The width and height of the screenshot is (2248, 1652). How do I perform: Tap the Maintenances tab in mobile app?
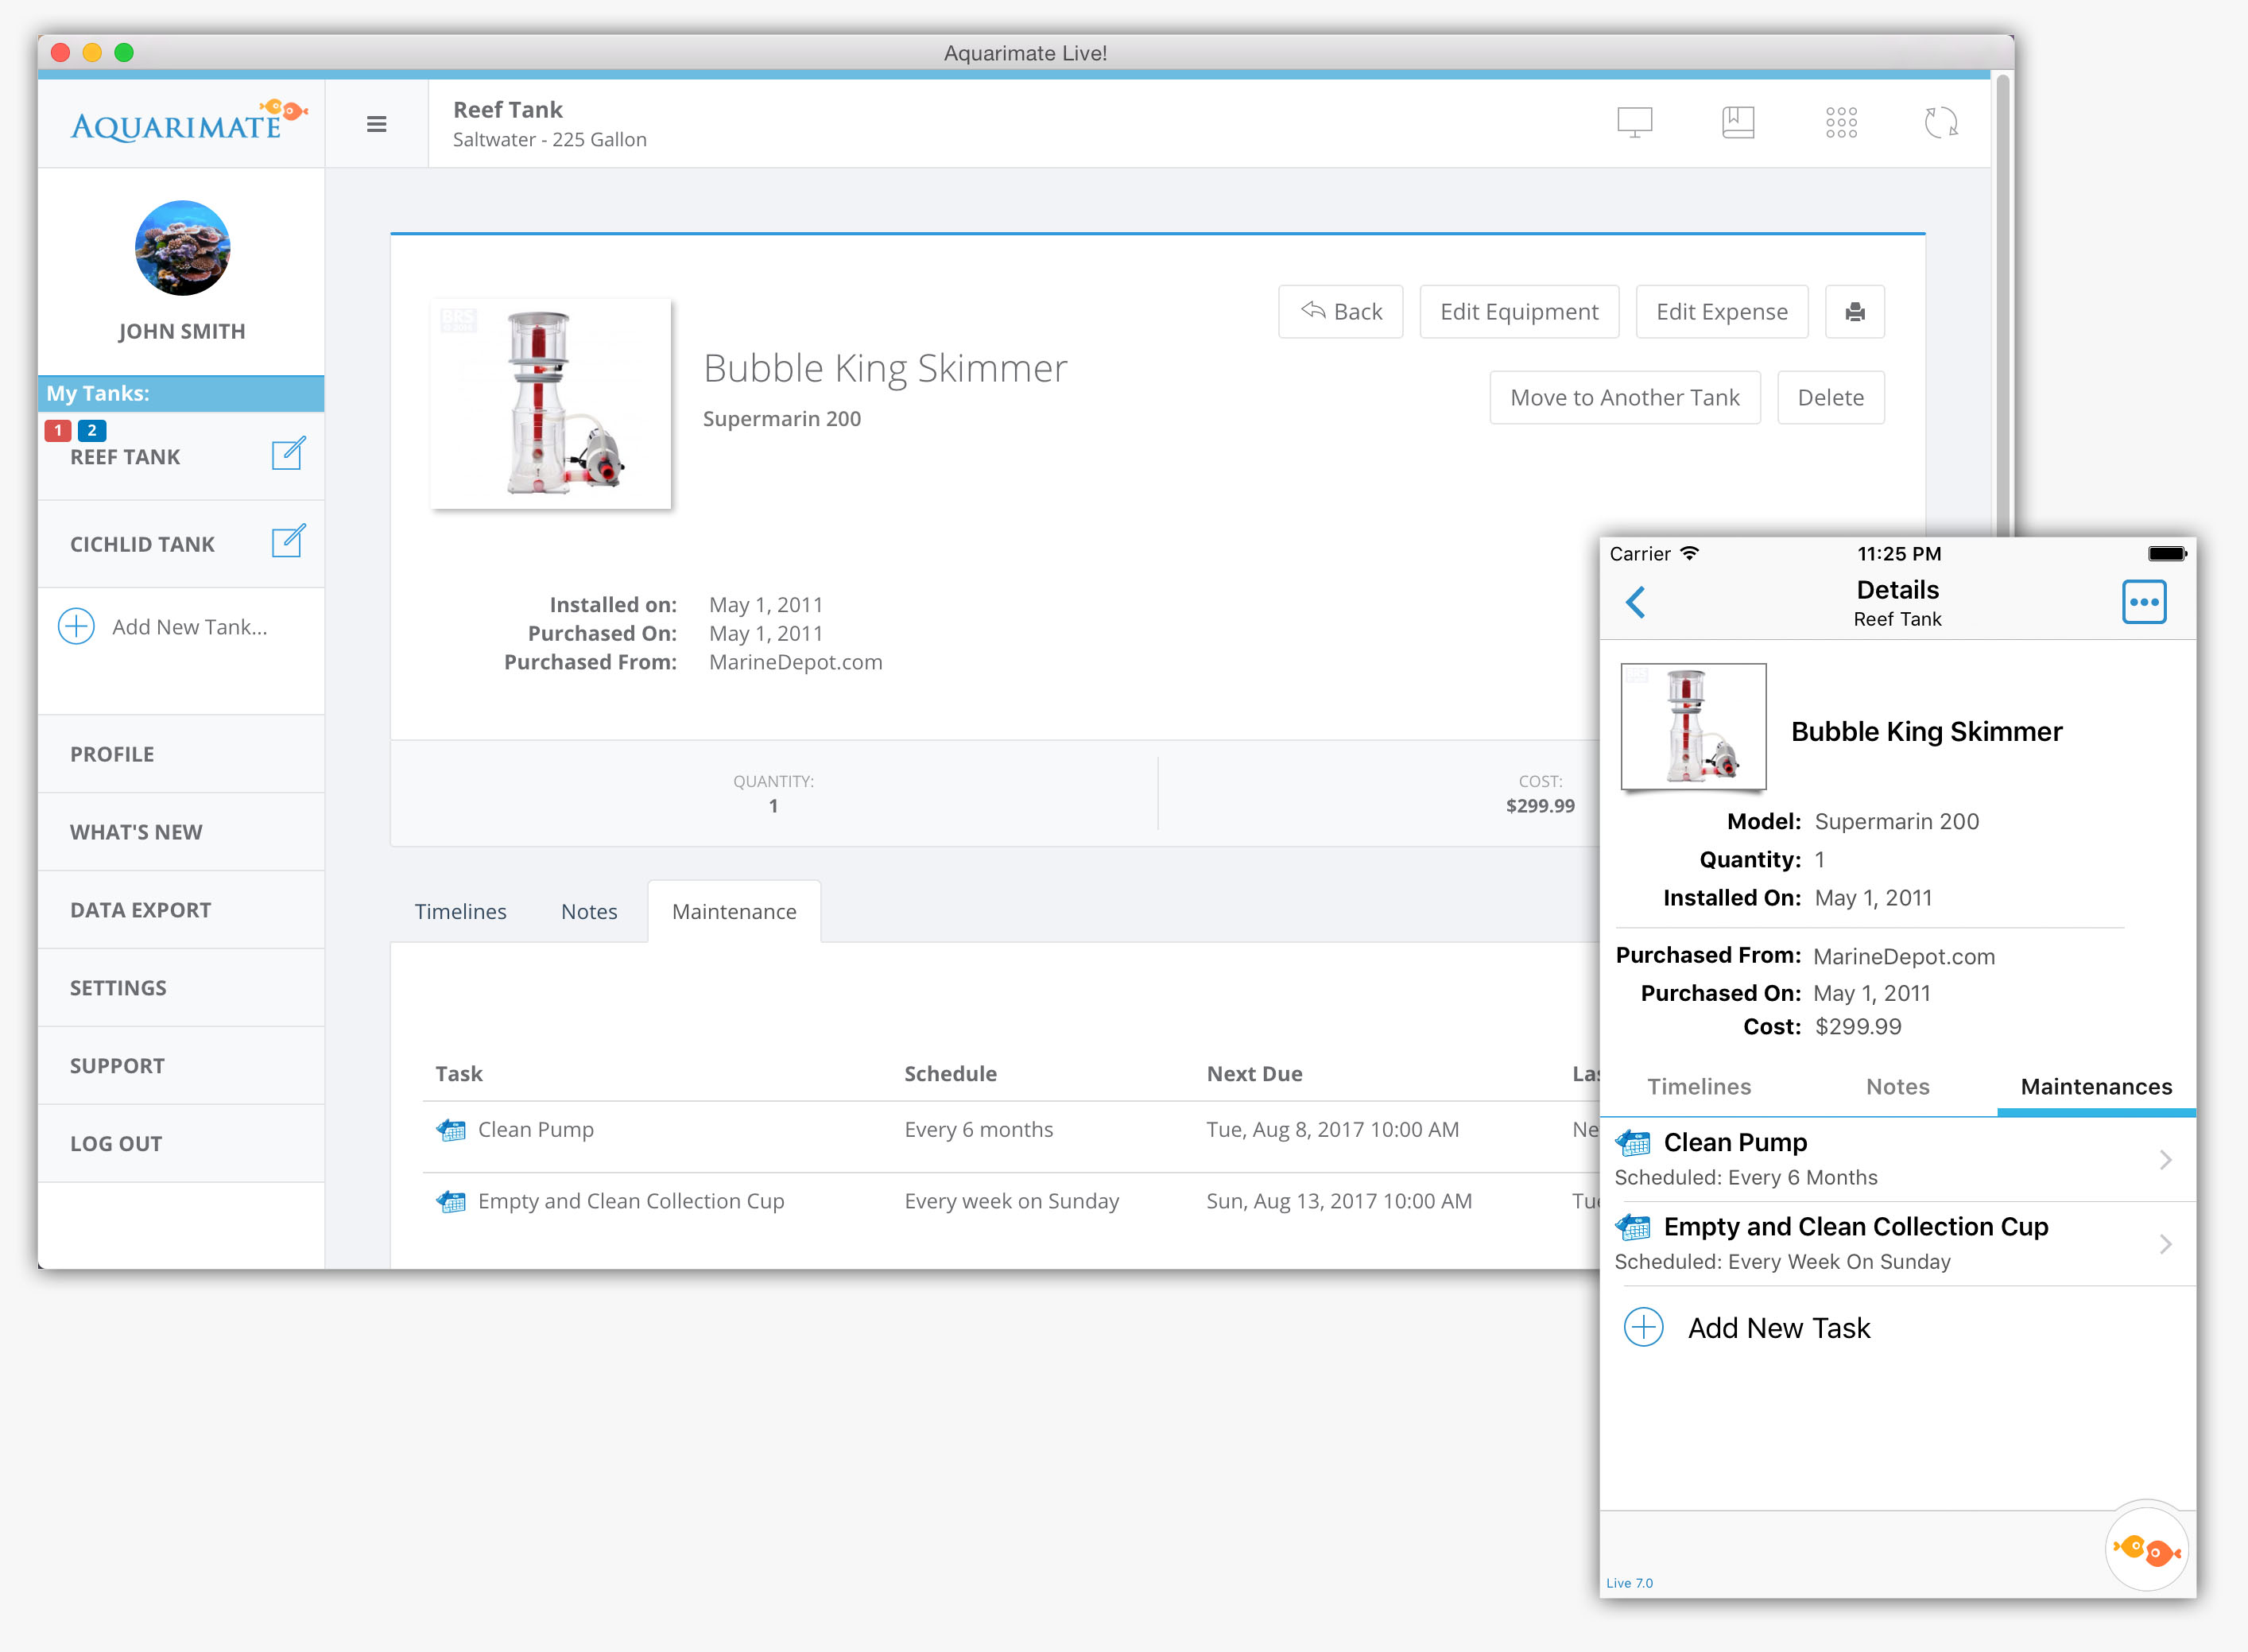coord(2096,1087)
